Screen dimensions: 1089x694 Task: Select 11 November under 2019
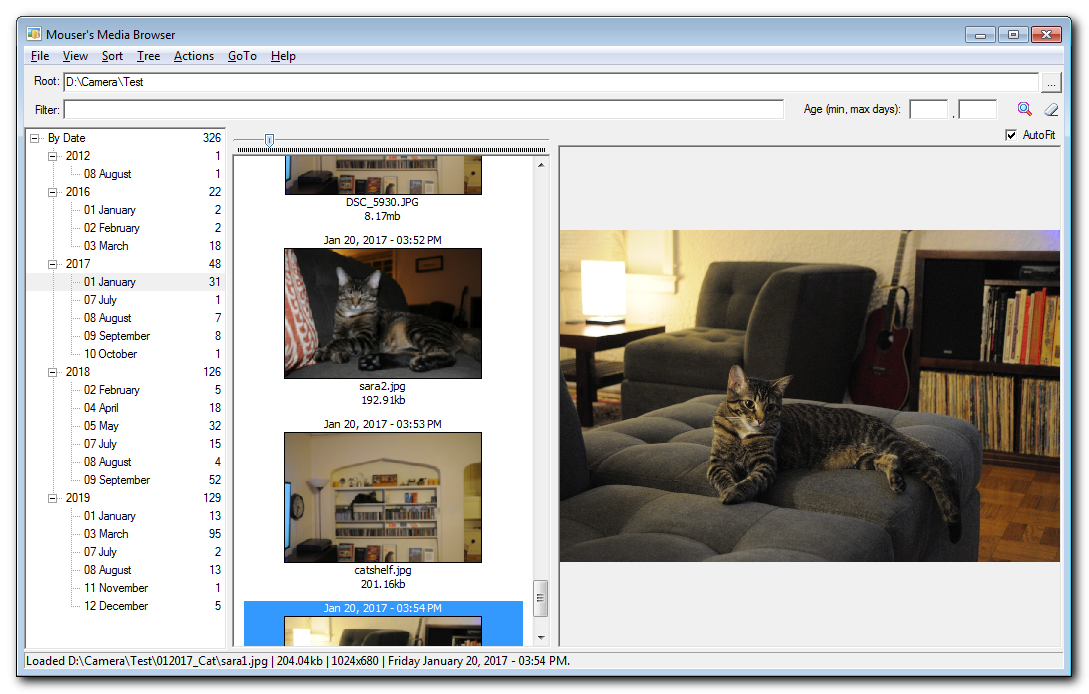[116, 588]
